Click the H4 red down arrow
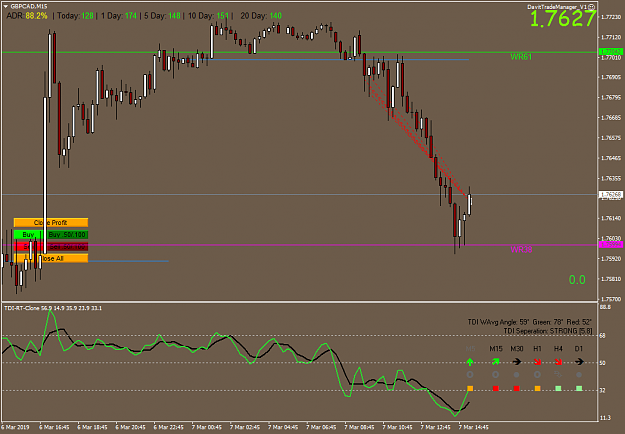Viewport: 625px width, 434px height. click(x=558, y=362)
